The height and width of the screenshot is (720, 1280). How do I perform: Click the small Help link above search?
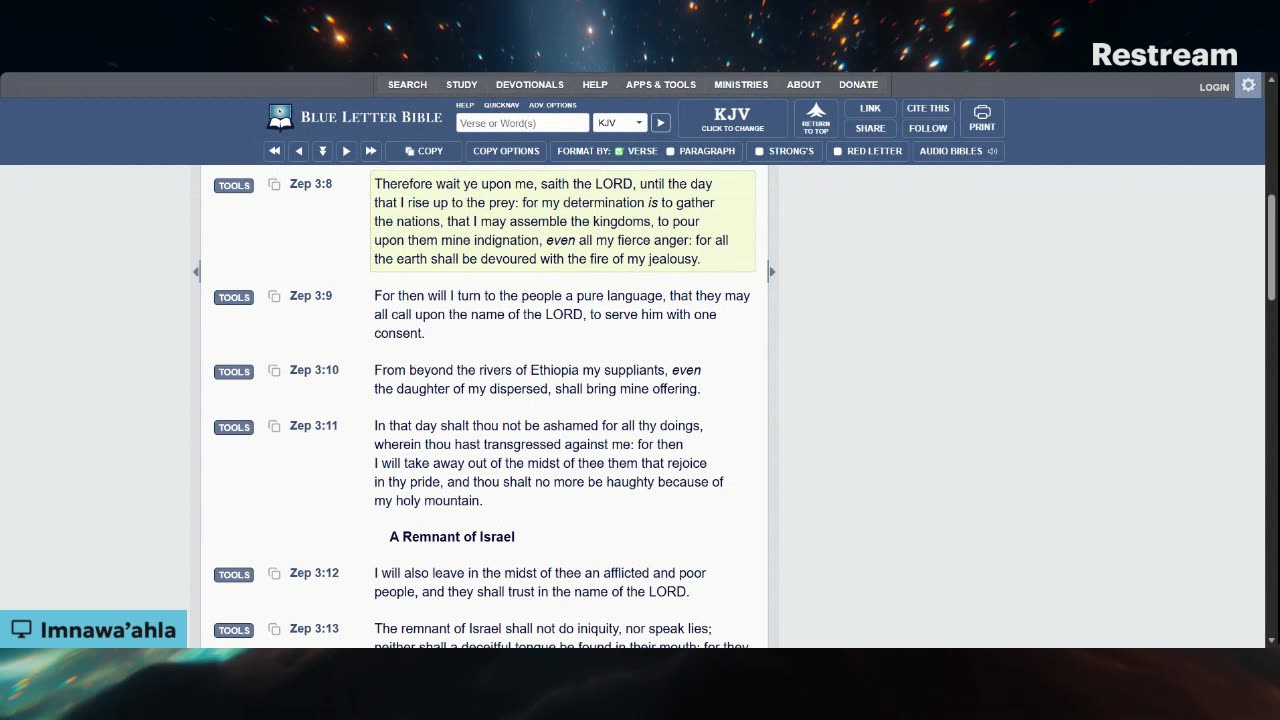pyautogui.click(x=465, y=105)
